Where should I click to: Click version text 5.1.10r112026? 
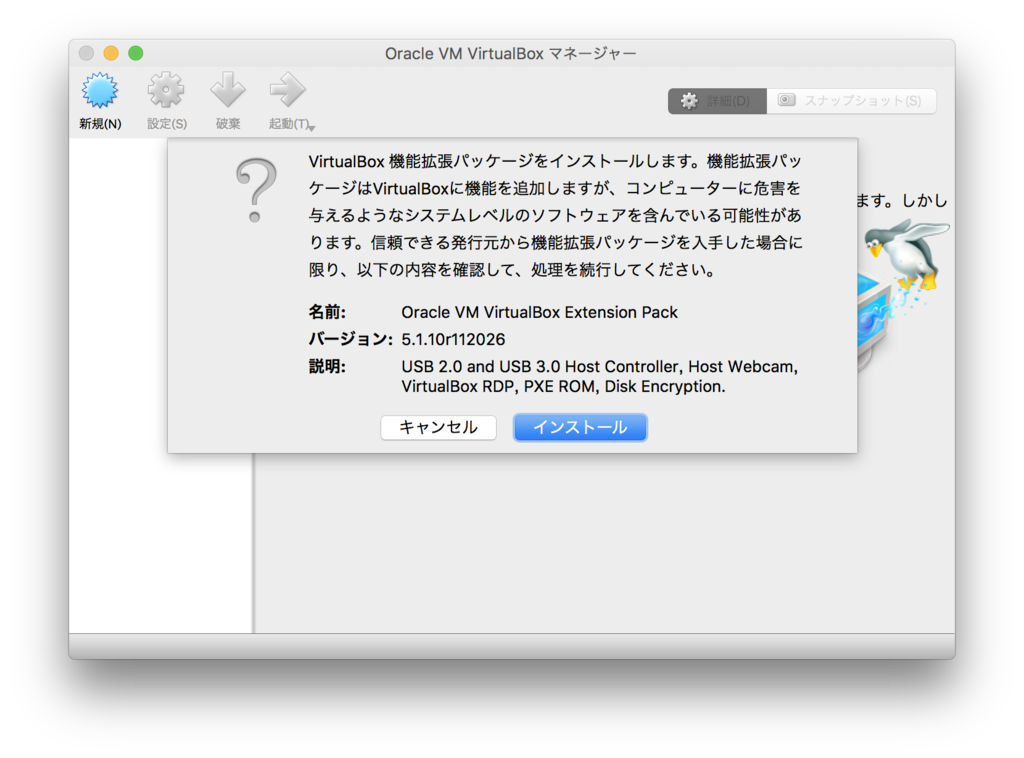coord(453,340)
